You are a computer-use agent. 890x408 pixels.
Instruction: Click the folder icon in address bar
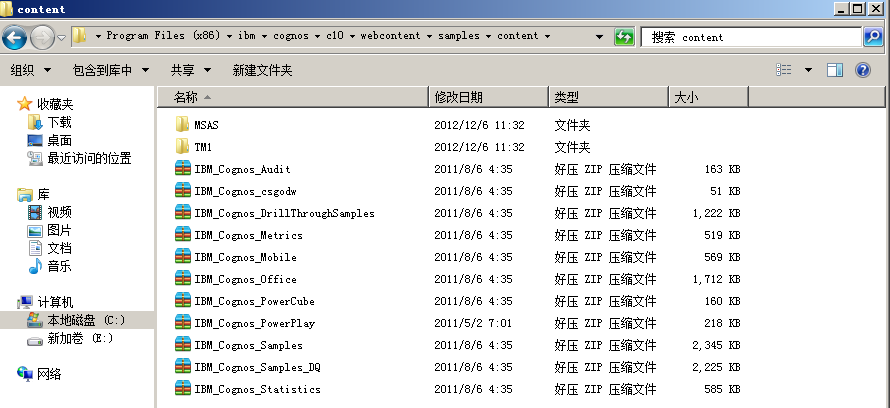pos(79,36)
